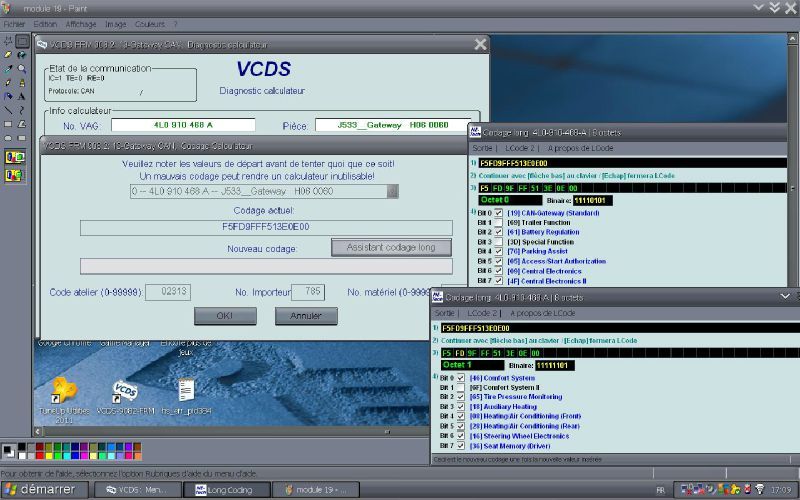
Task: Open the Affichage menu in Paint
Action: pos(81,23)
